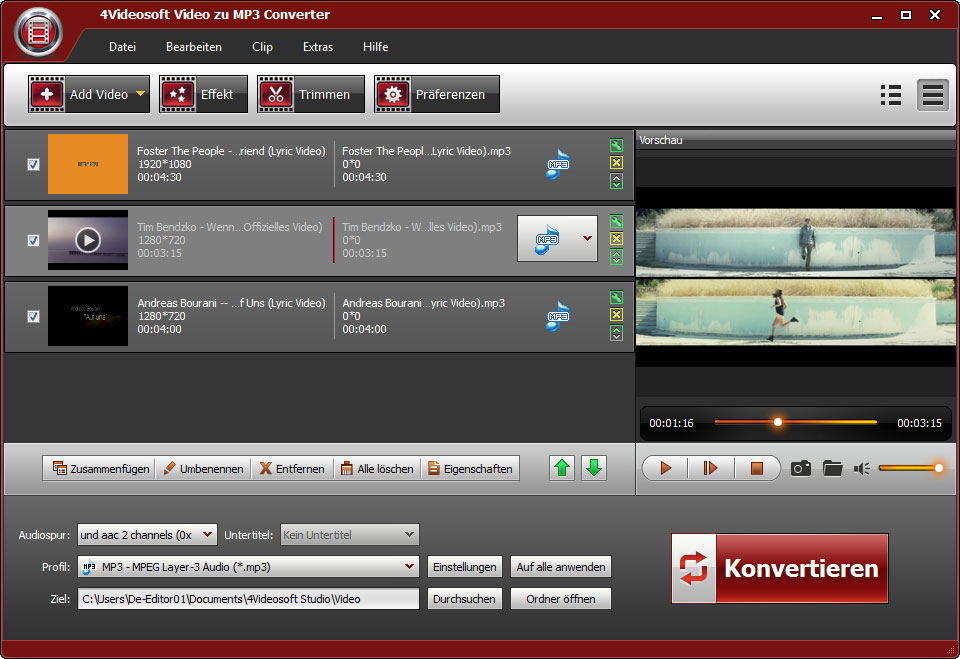Open the Untertitel dropdown

coord(410,535)
